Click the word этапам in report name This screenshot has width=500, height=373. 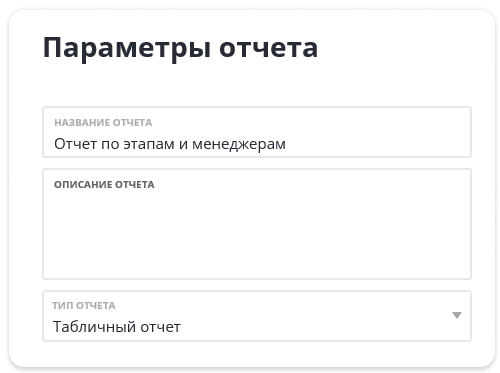point(149,144)
